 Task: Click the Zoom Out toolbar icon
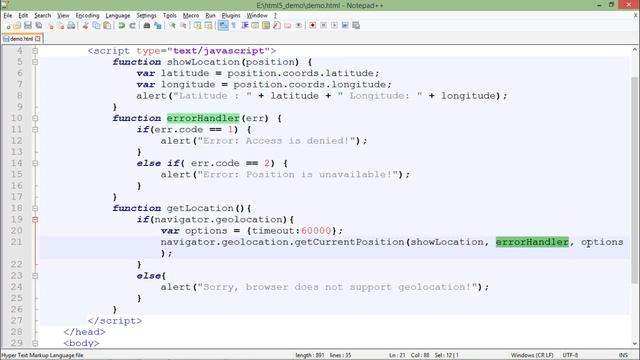183,26
